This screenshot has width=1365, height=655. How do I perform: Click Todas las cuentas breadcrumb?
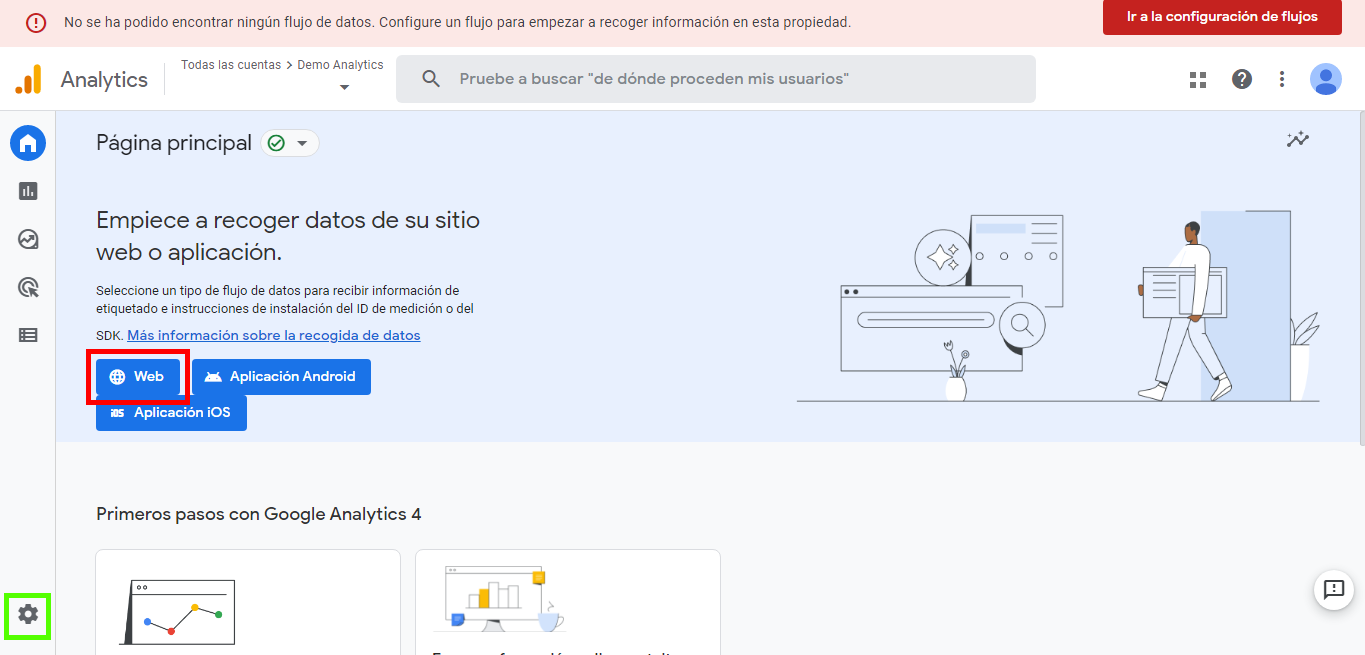point(231,65)
